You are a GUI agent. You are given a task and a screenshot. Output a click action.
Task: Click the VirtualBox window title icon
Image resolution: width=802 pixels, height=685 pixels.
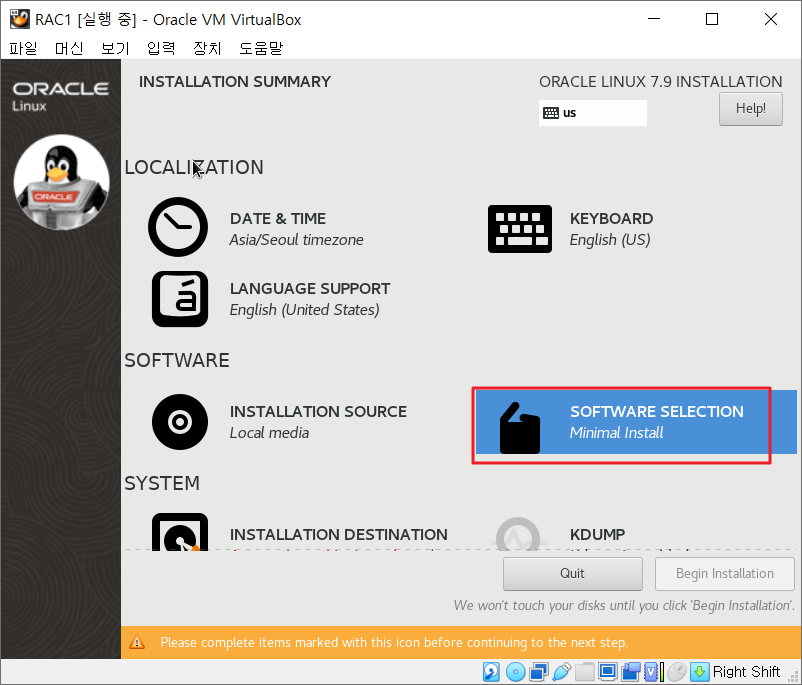[x=19, y=19]
